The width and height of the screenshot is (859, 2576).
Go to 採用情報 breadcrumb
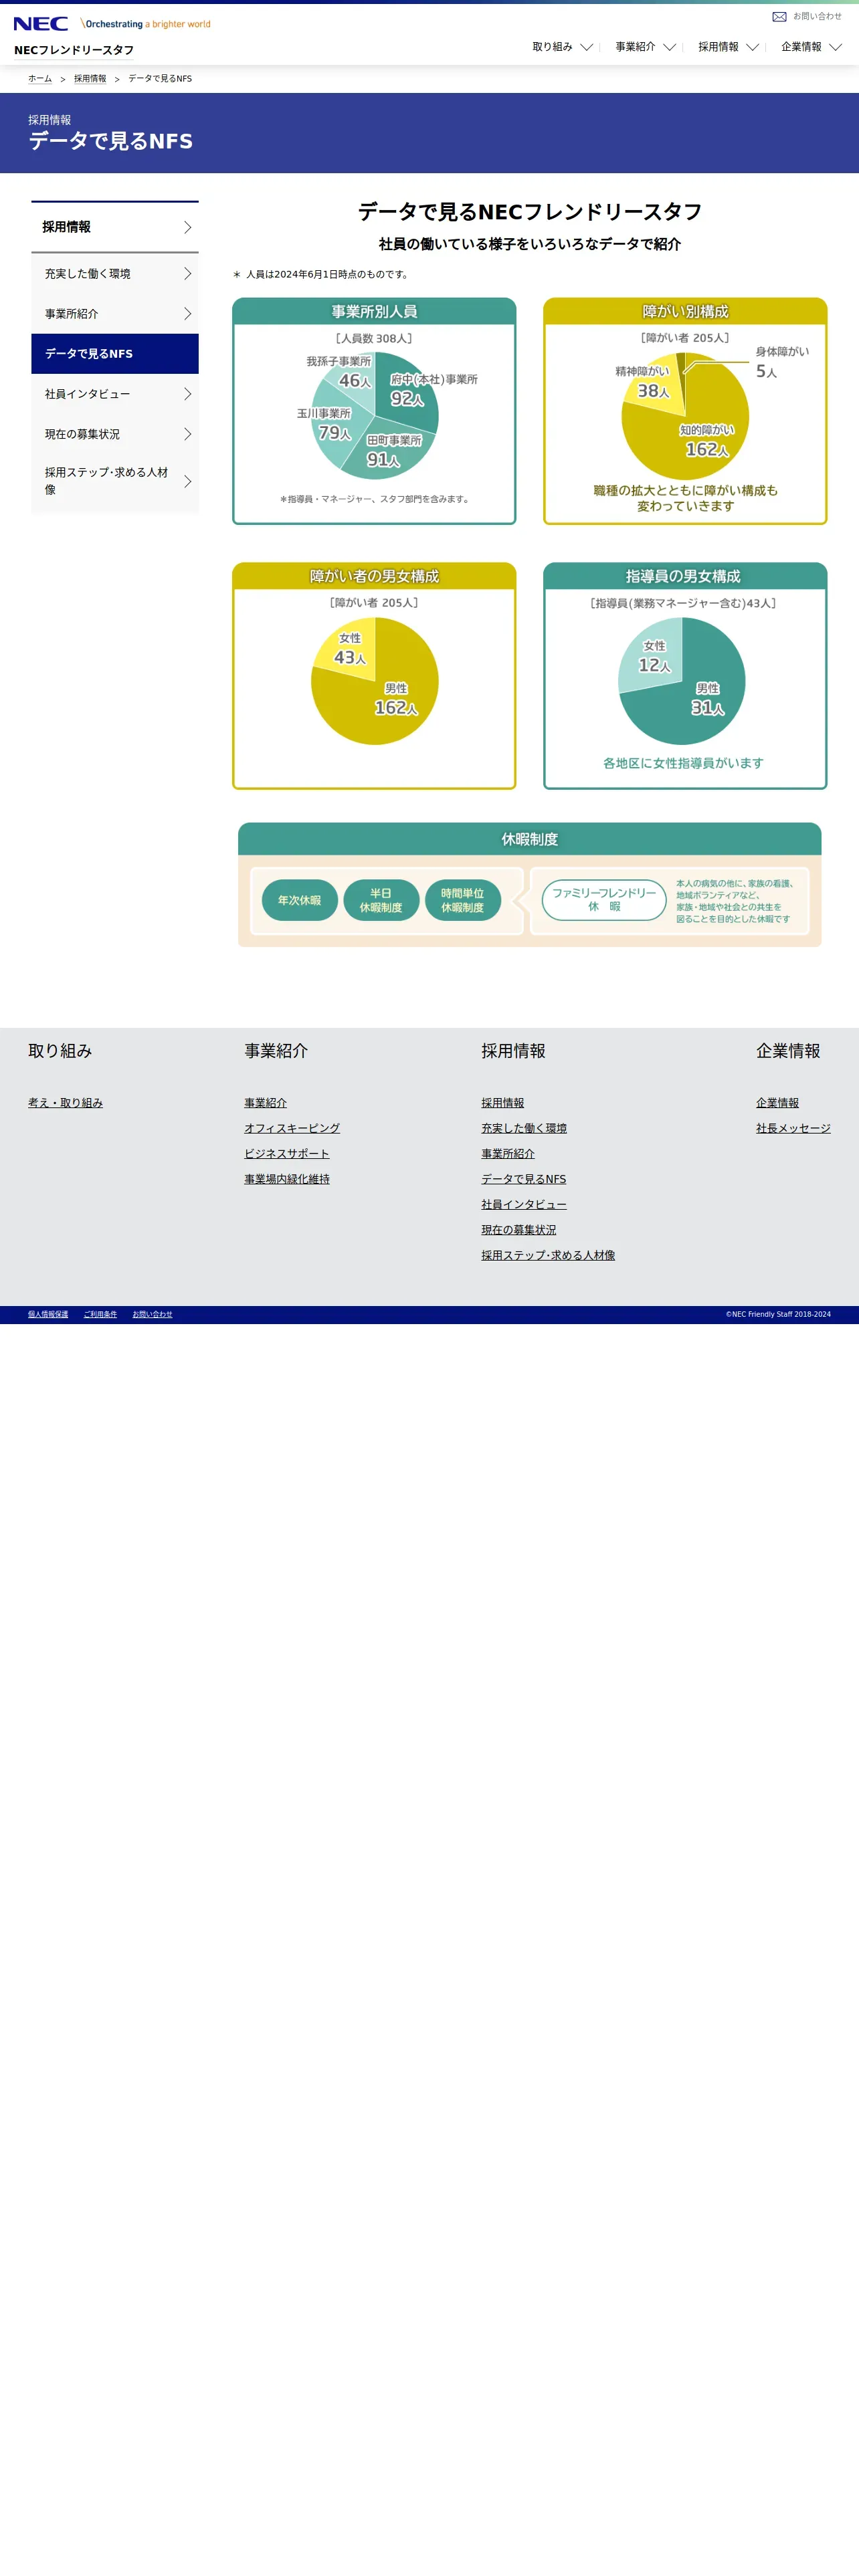pyautogui.click(x=90, y=79)
